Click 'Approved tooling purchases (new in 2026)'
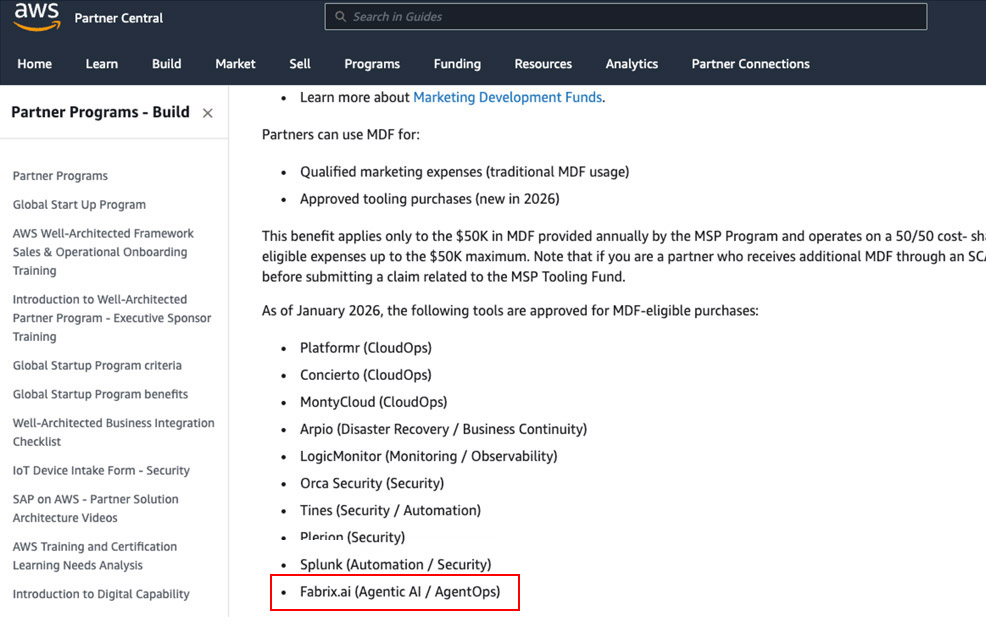The height and width of the screenshot is (633, 986). (x=429, y=199)
